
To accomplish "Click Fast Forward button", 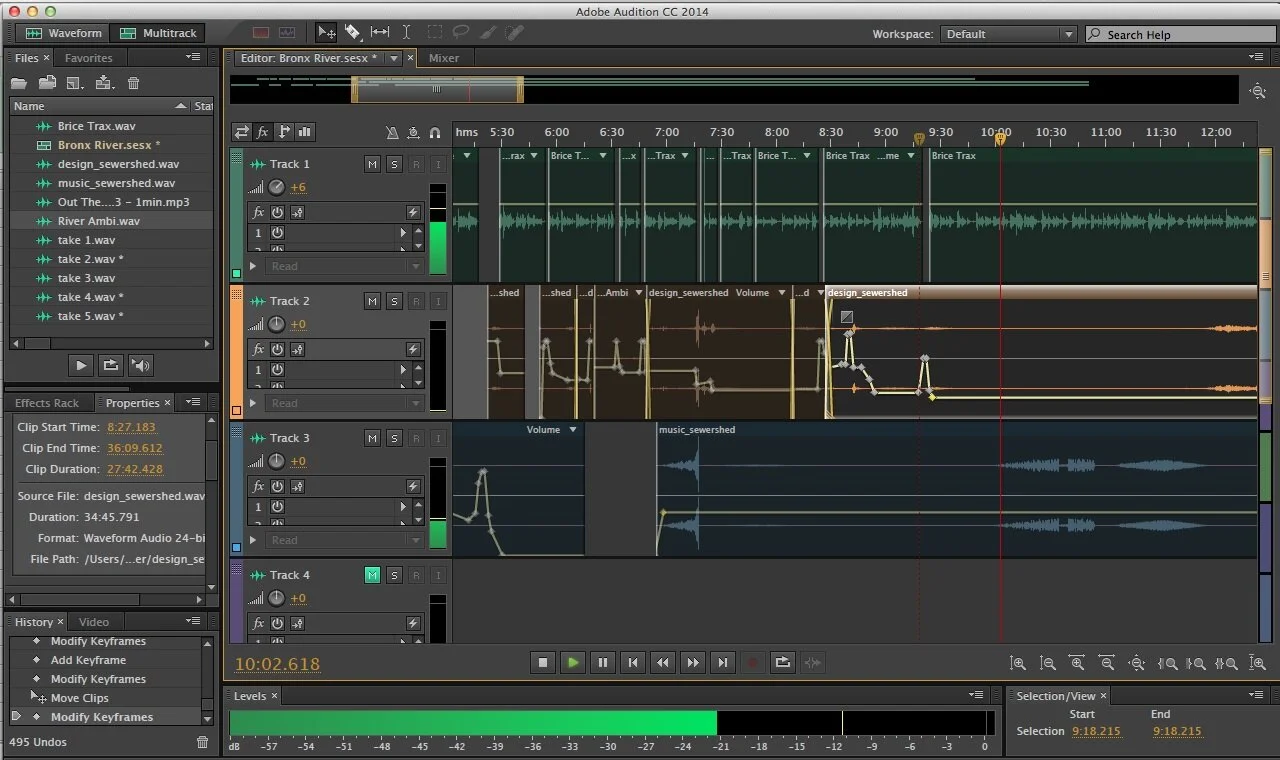I will 693,662.
